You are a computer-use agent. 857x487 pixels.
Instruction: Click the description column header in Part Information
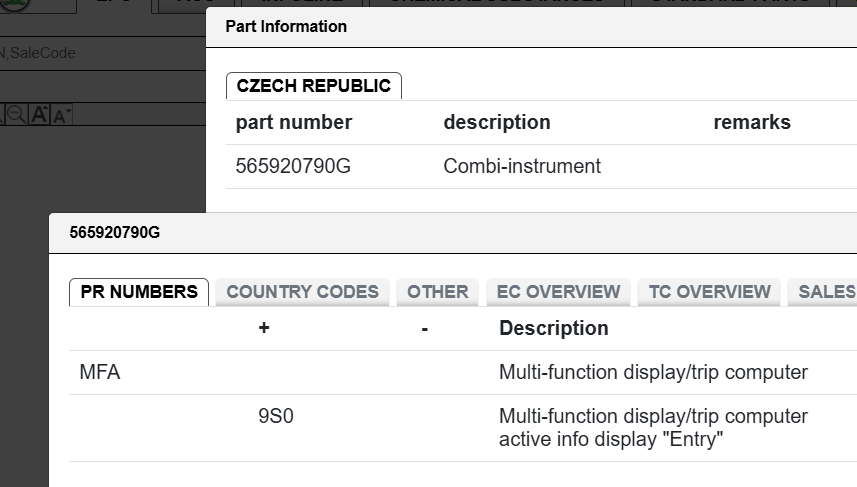(497, 122)
